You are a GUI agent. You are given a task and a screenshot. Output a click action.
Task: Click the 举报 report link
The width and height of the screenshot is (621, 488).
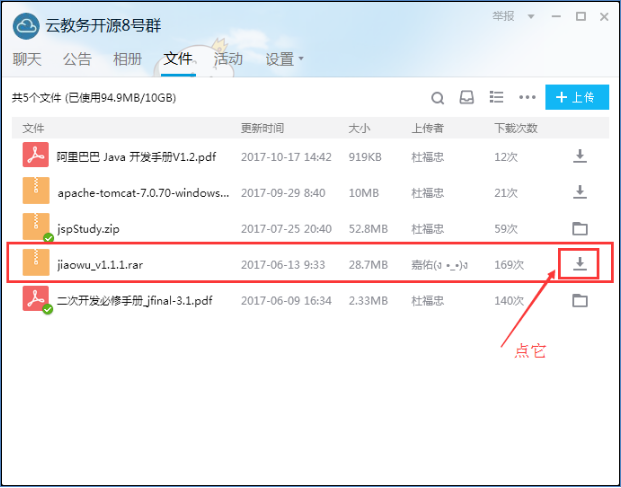pos(503,17)
